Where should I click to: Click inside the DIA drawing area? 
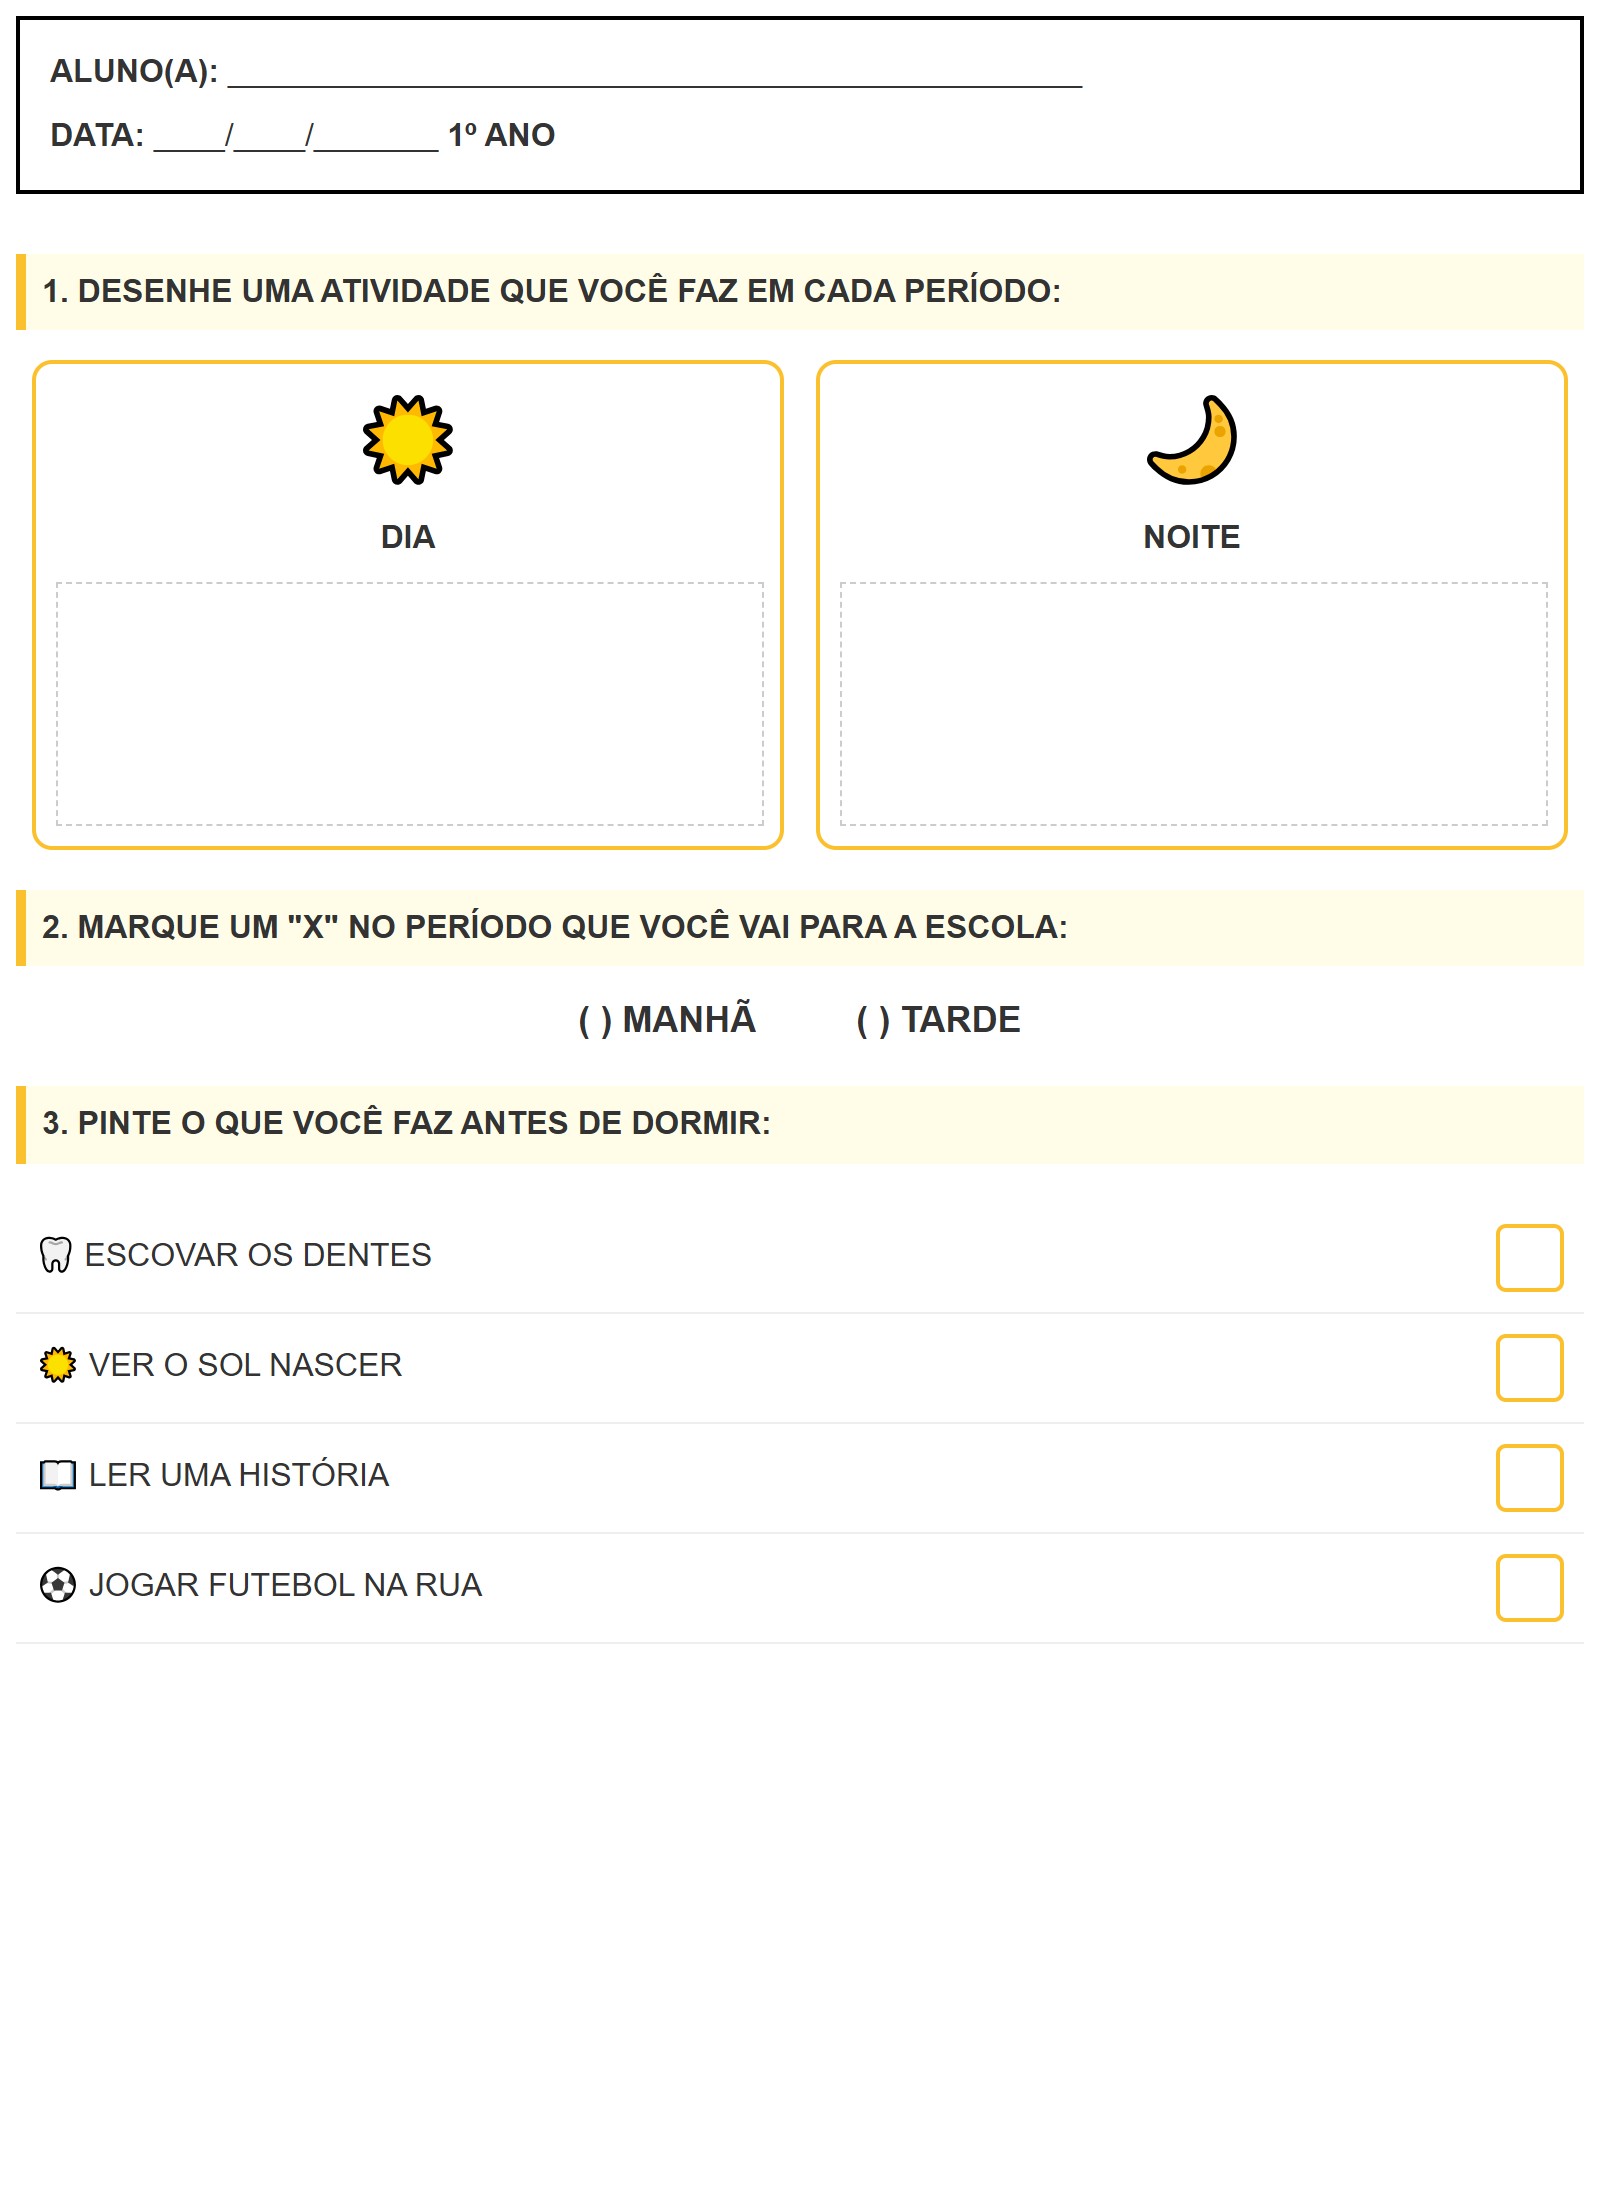[x=409, y=704]
